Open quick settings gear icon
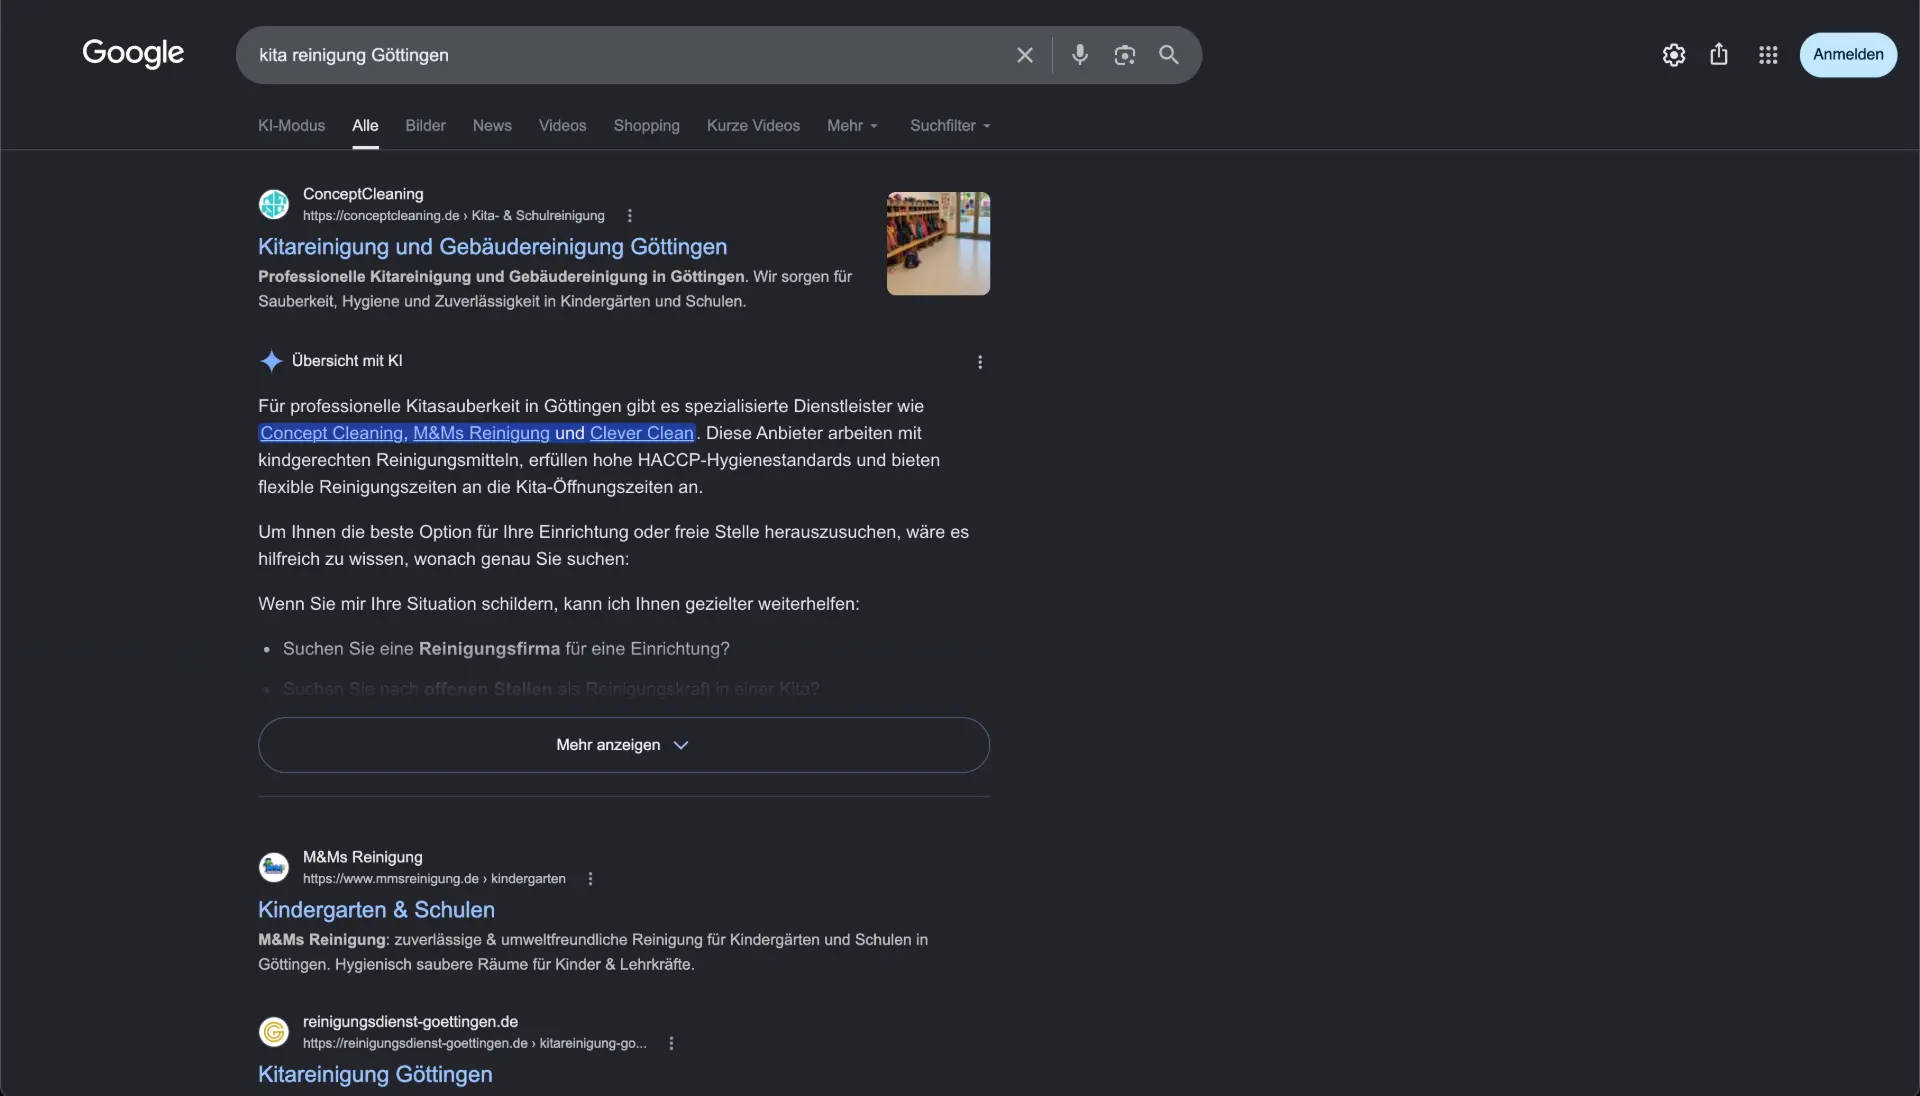This screenshot has width=1920, height=1096. pyautogui.click(x=1674, y=55)
